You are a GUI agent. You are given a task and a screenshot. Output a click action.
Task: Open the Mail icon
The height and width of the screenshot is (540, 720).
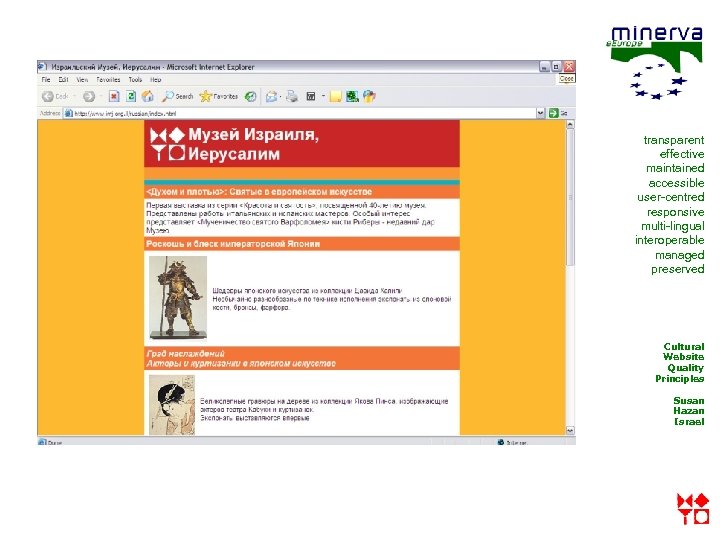click(271, 96)
